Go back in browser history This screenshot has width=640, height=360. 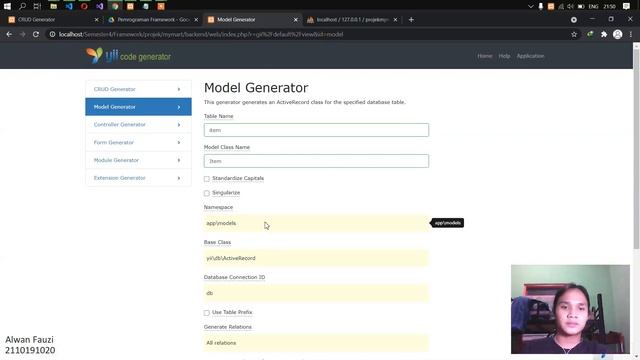[x=9, y=34]
